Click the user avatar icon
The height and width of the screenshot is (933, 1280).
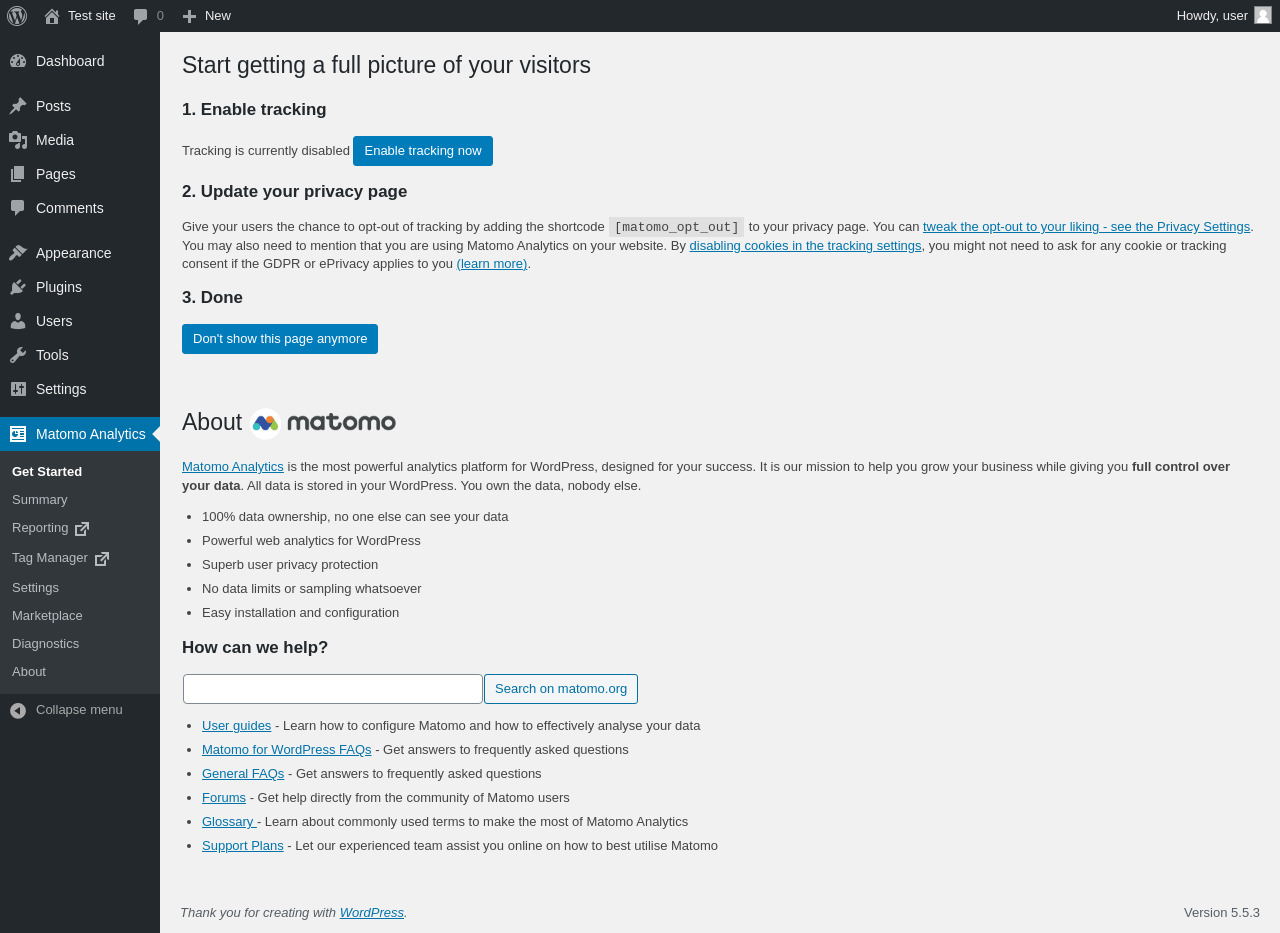coord(1263,15)
